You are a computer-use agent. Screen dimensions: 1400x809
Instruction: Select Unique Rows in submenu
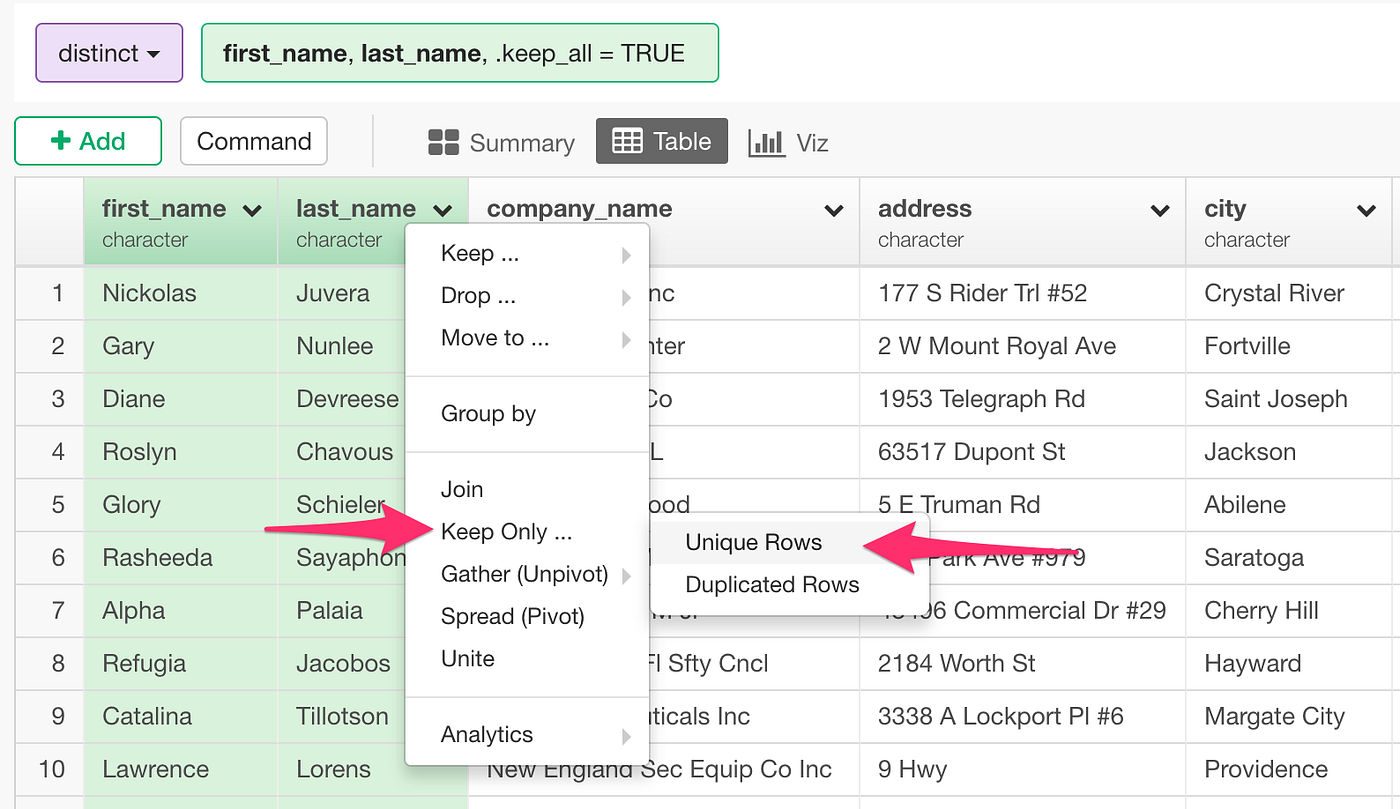point(790,543)
